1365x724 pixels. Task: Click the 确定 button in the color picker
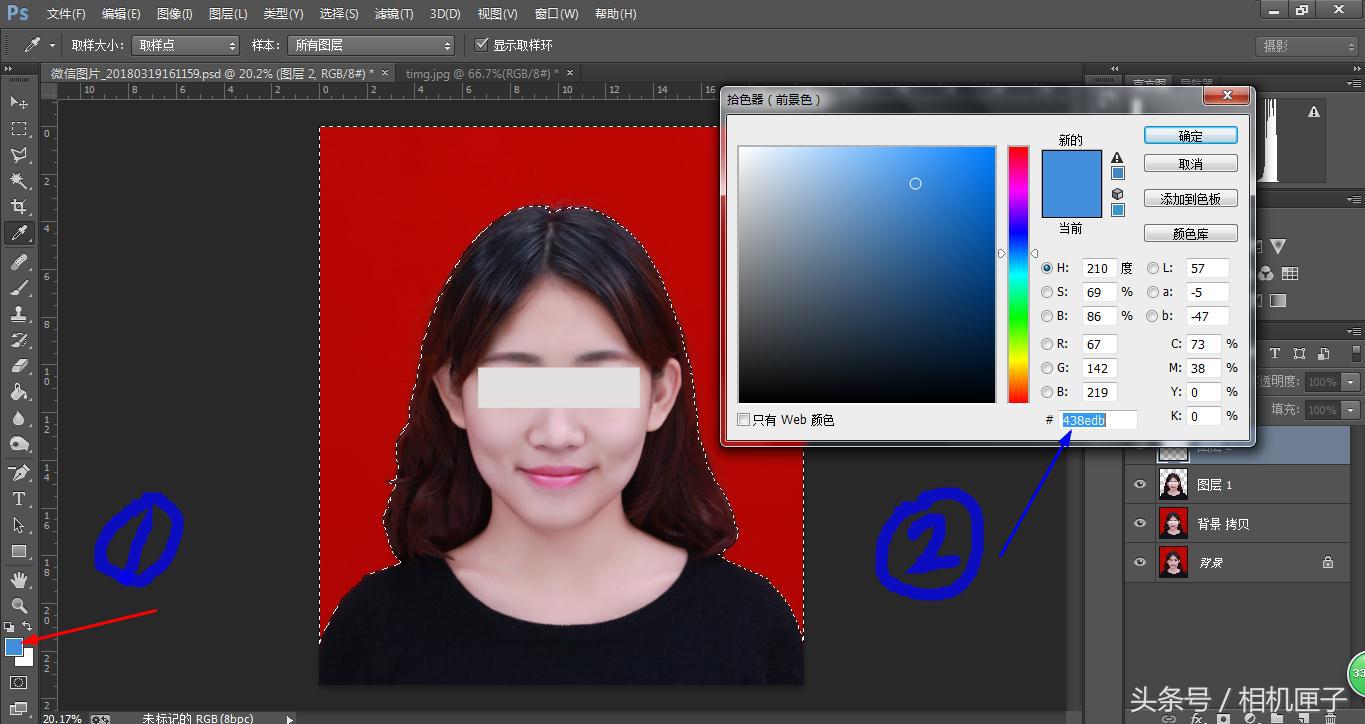[1189, 134]
